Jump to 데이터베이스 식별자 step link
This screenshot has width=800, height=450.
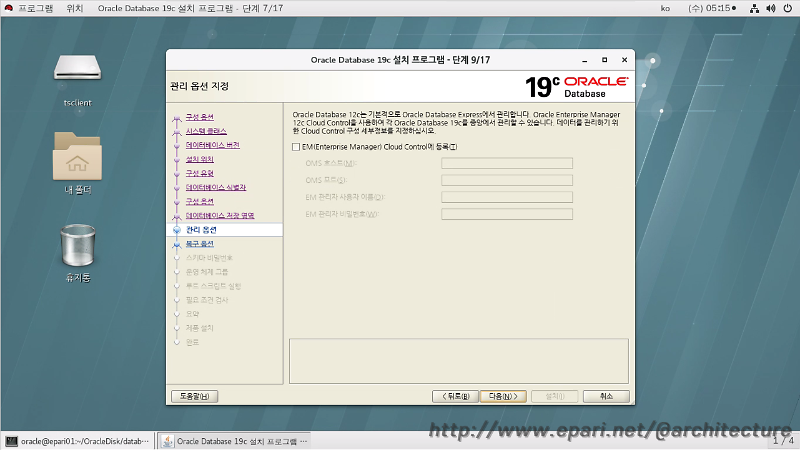coord(216,188)
